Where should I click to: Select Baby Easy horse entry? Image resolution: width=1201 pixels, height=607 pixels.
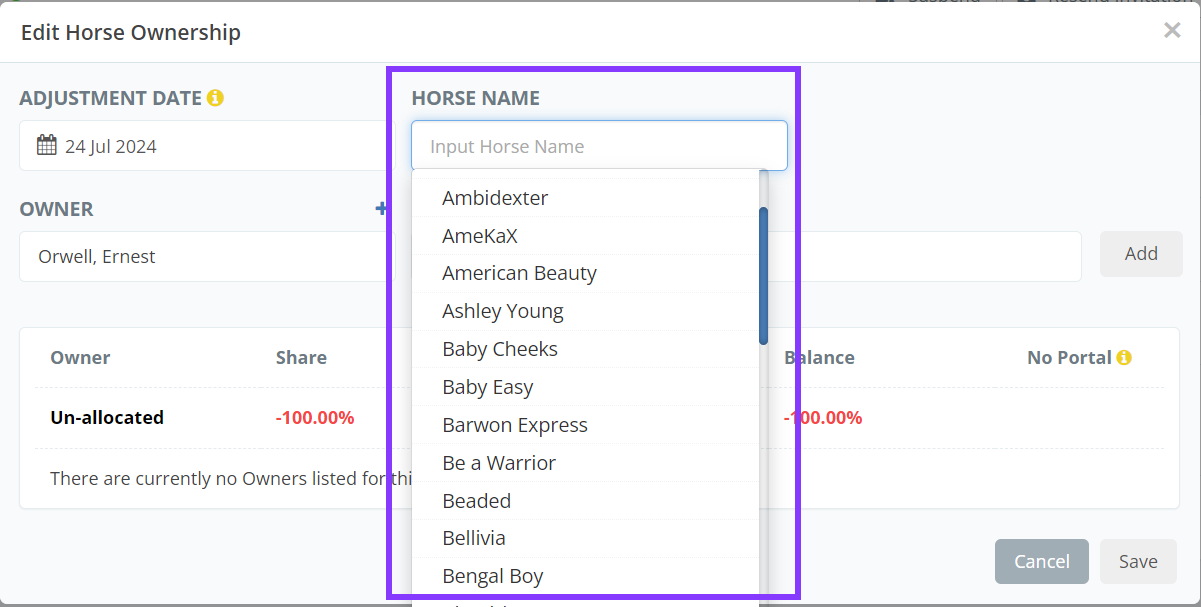(x=488, y=387)
